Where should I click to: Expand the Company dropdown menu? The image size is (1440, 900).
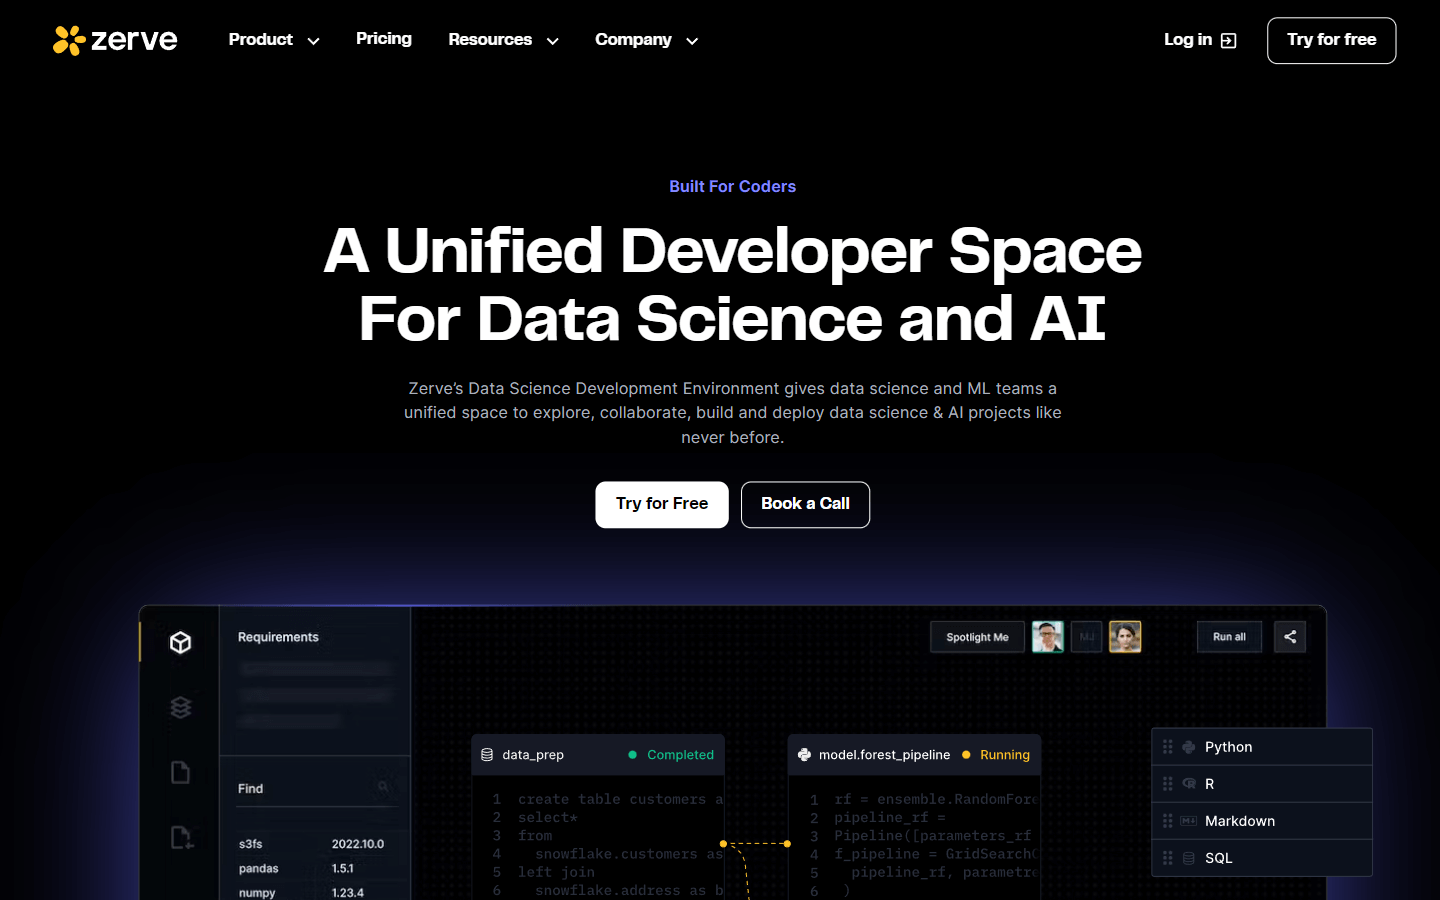646,40
